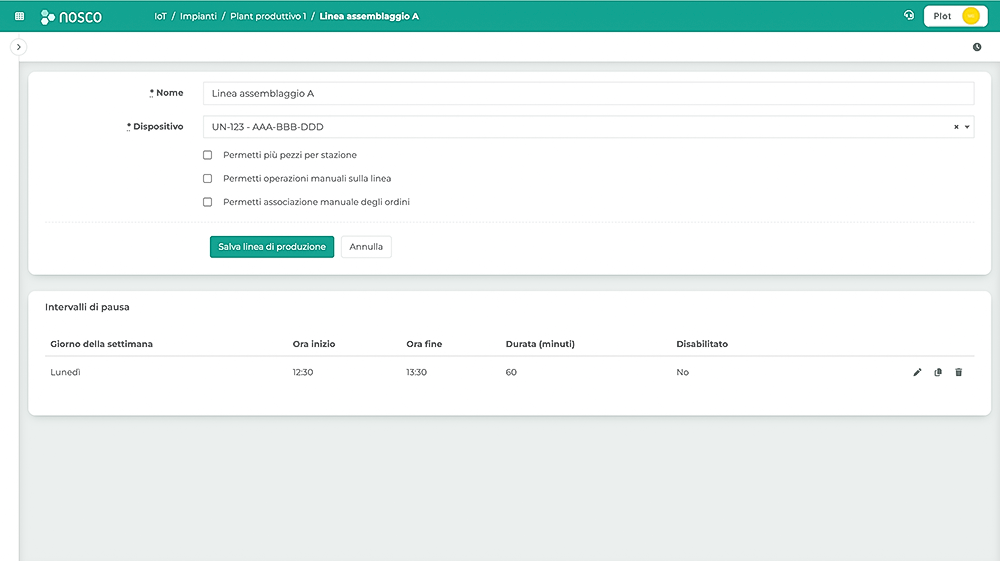The height and width of the screenshot is (561, 1000).
Task: Click the Nosco logo
Action: (71, 16)
